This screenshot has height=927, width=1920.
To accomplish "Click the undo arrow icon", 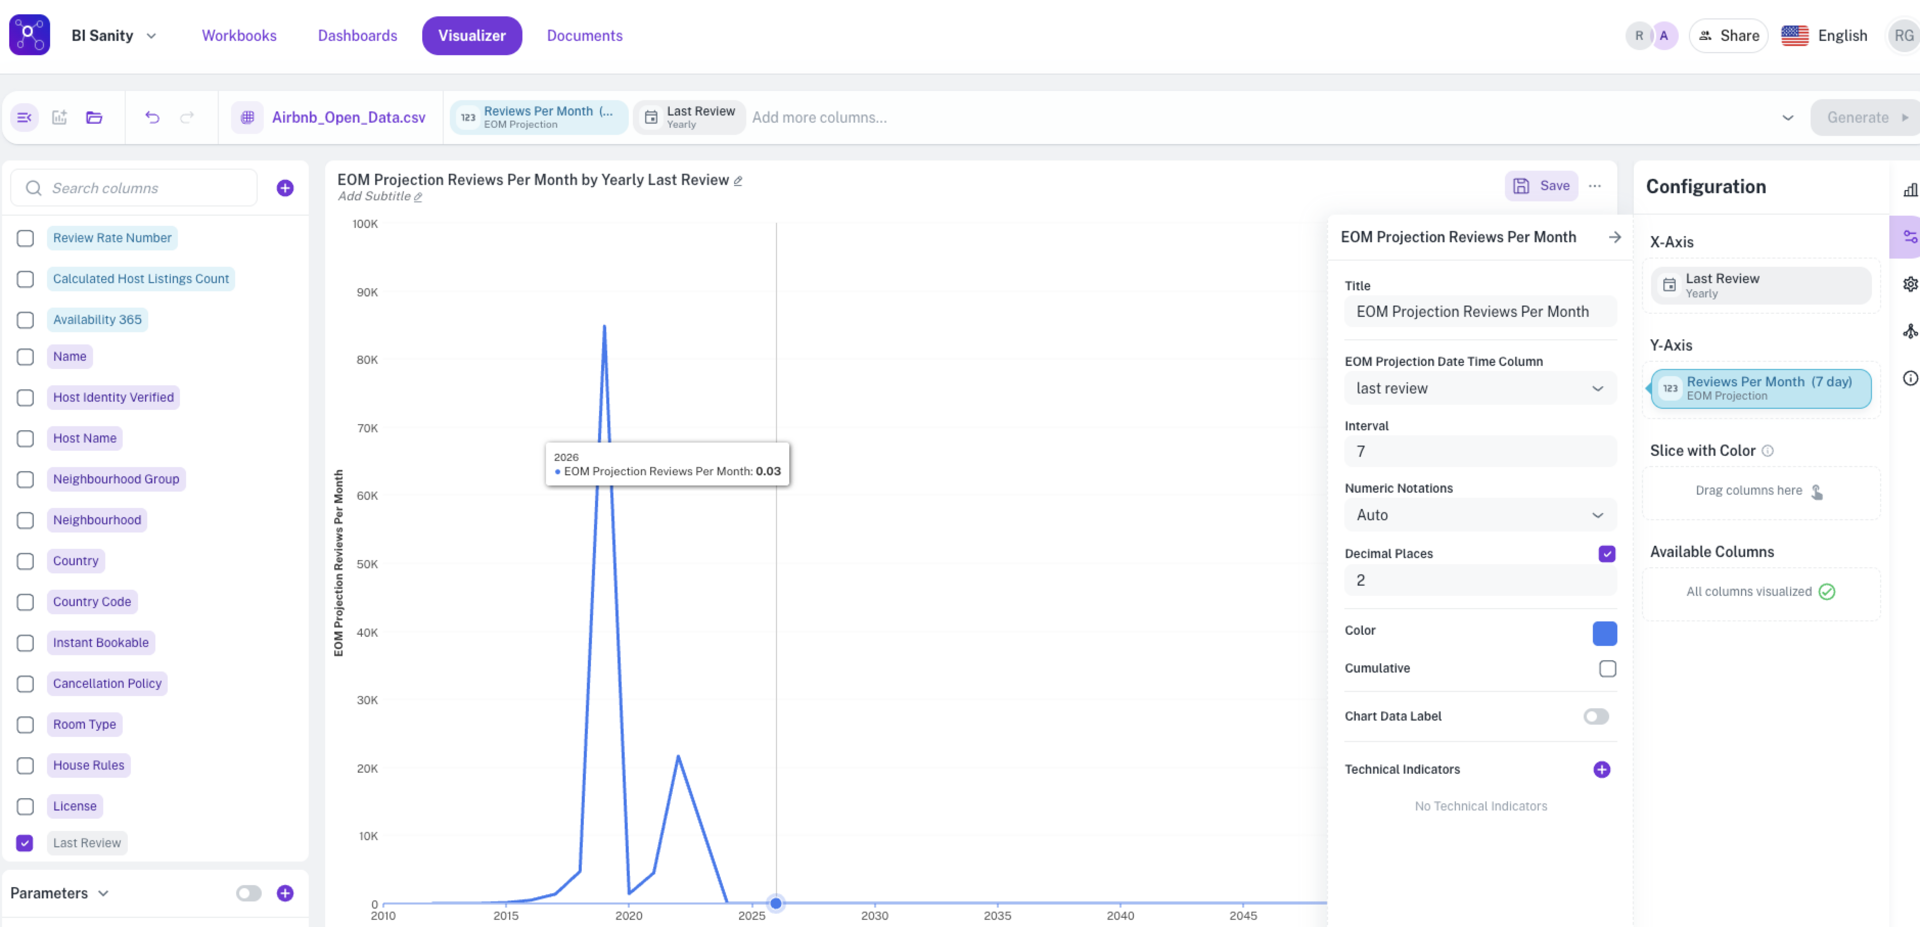I will tap(152, 117).
